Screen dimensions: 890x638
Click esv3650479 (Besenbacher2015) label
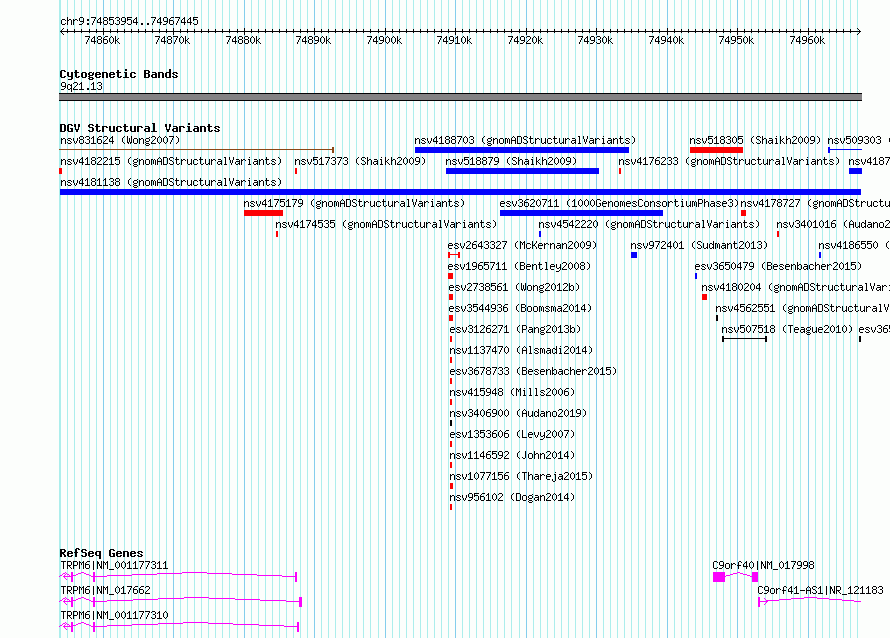778,266
